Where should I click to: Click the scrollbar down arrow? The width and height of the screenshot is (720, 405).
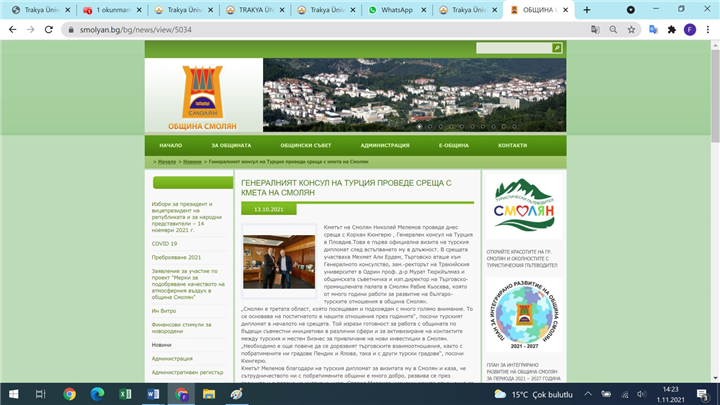[715, 378]
